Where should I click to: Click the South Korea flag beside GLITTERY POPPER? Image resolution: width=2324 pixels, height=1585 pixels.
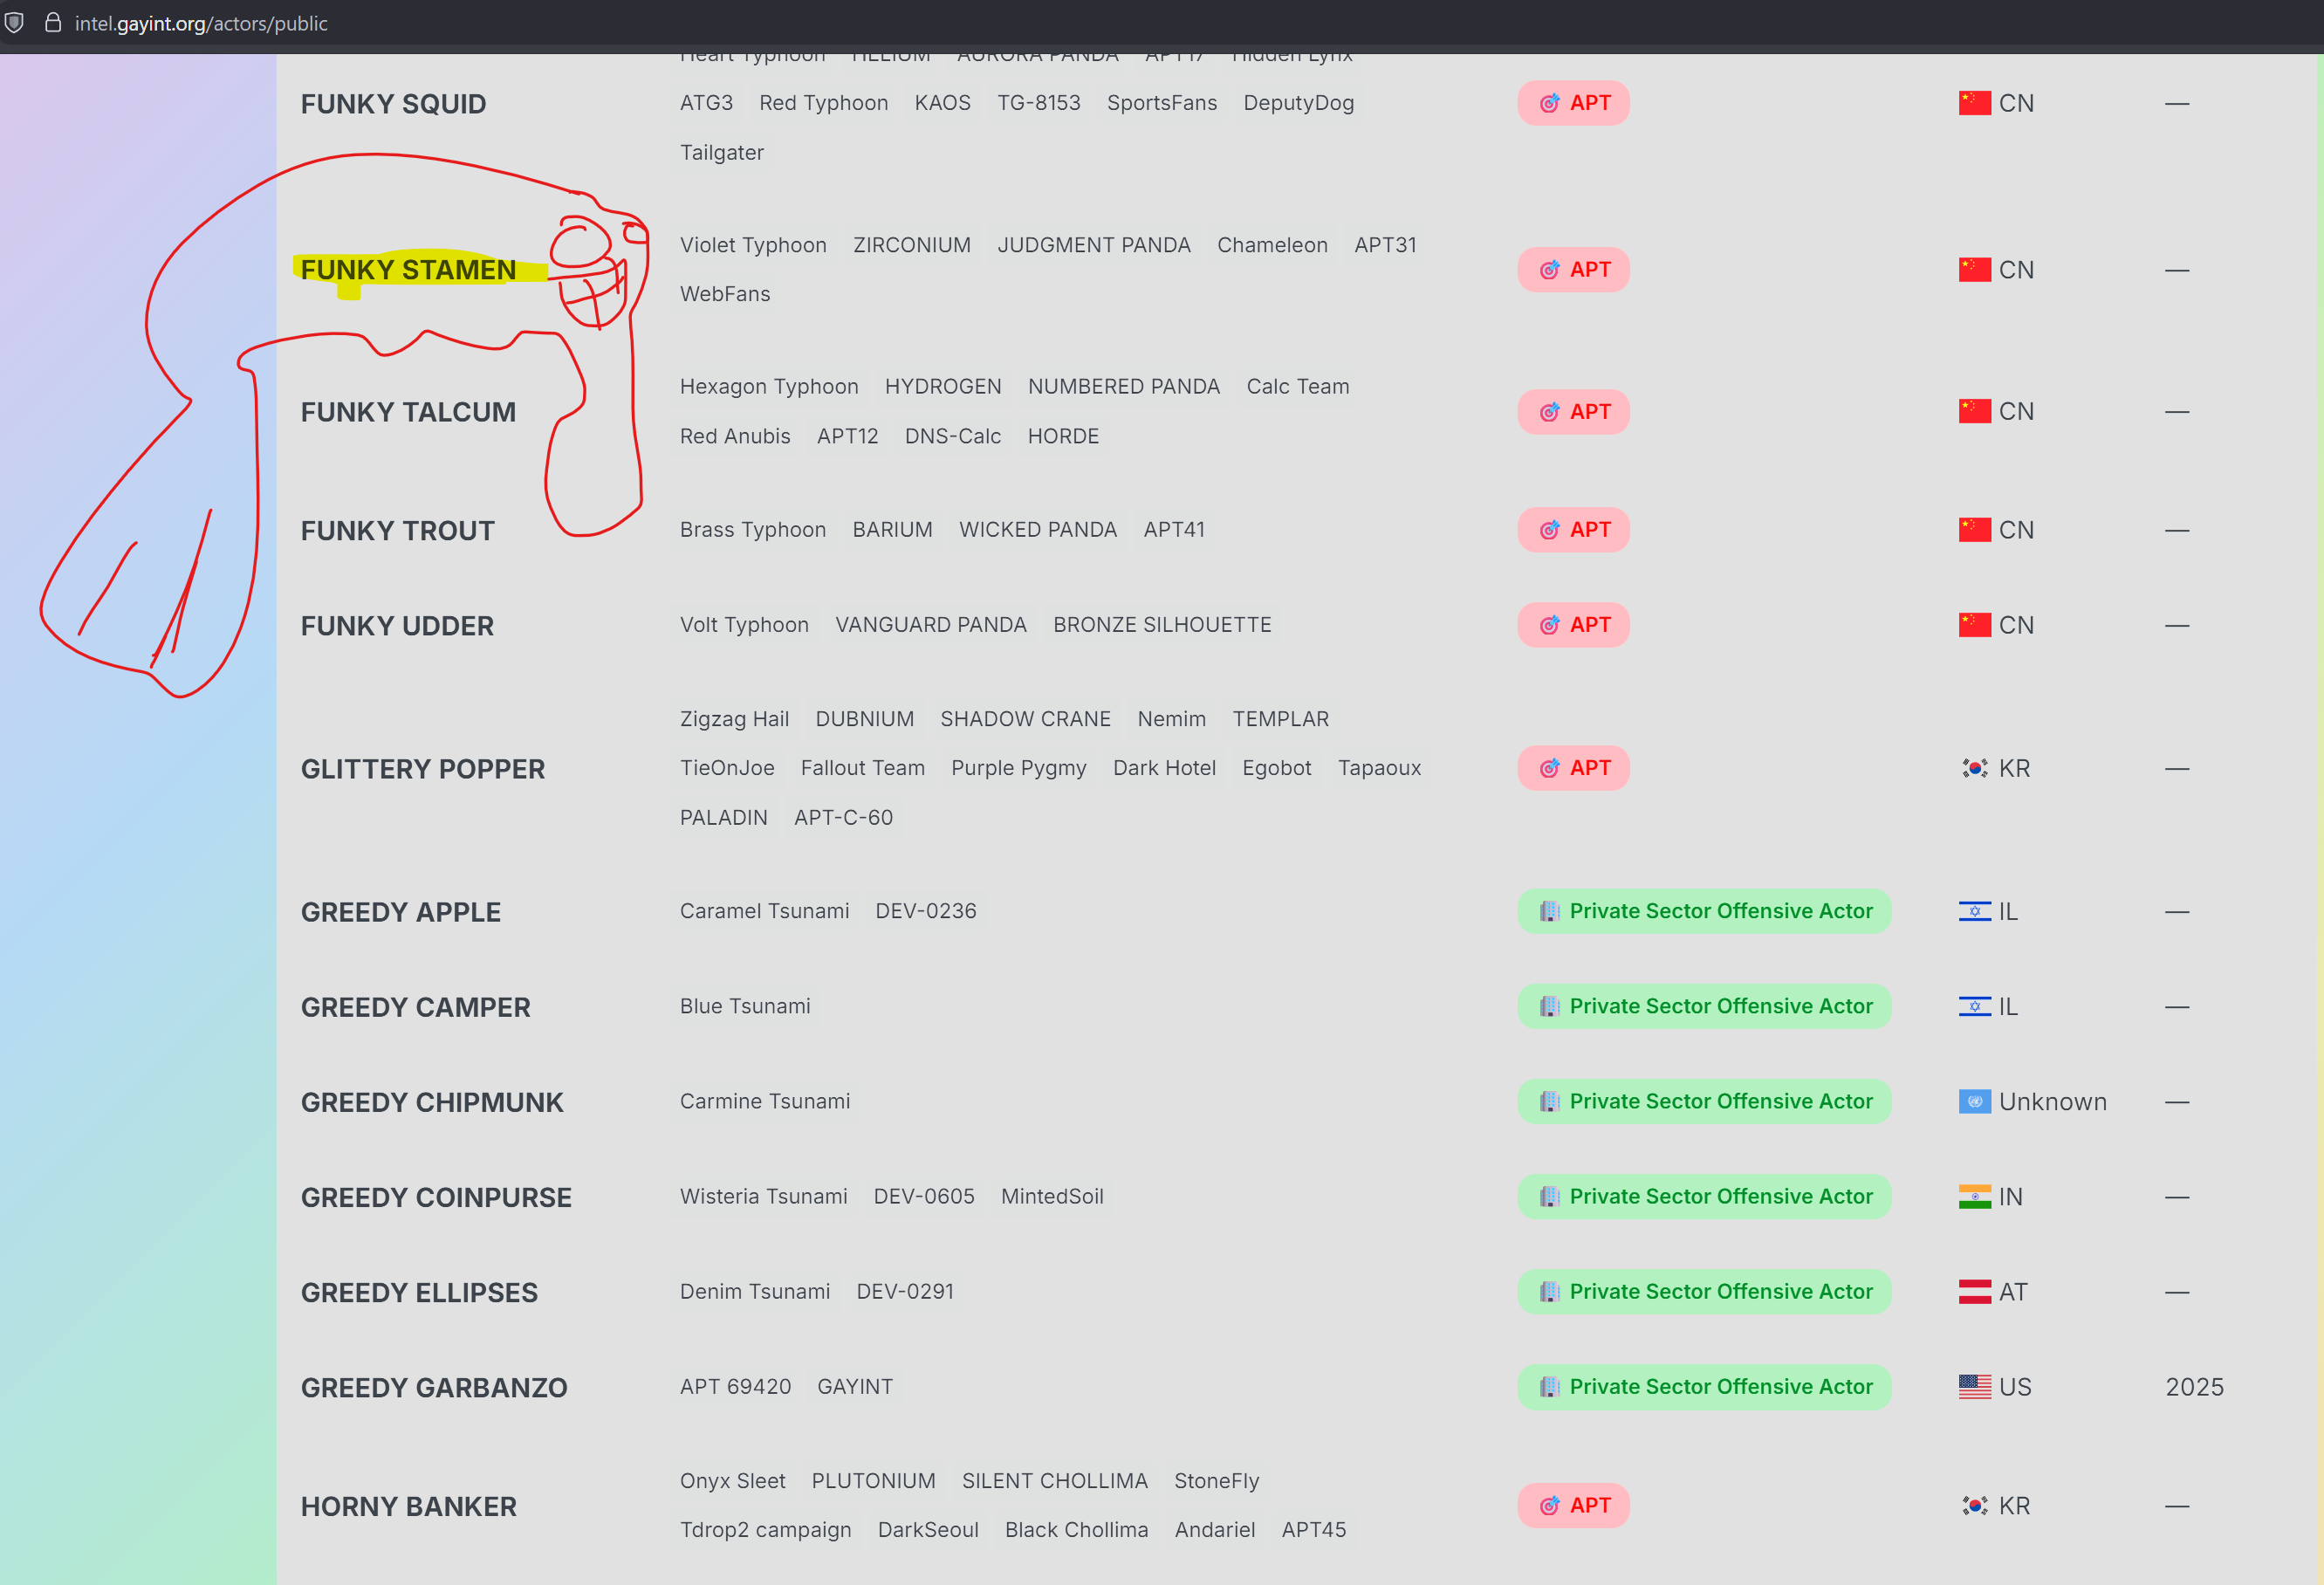click(x=1974, y=768)
